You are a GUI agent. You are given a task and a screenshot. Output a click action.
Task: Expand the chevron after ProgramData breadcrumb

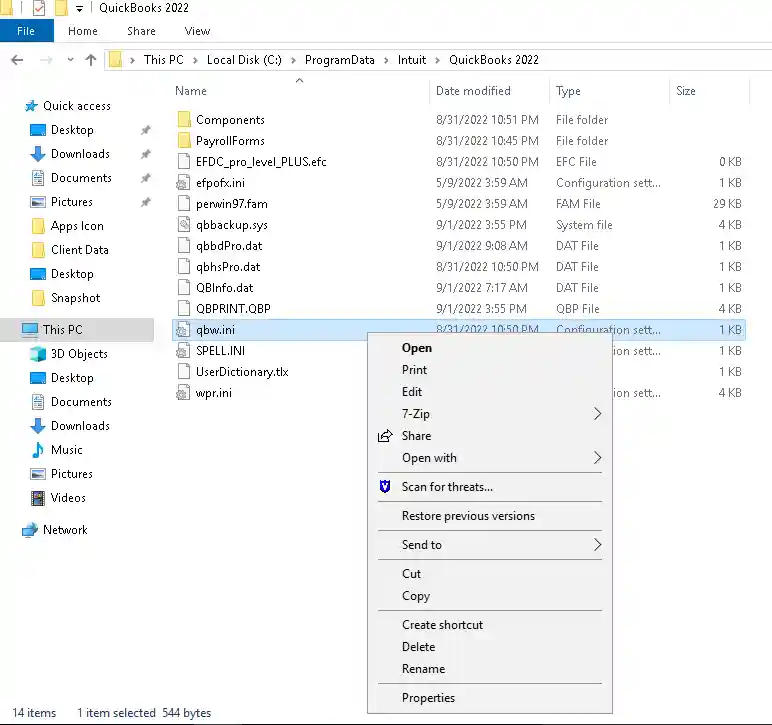click(x=386, y=60)
